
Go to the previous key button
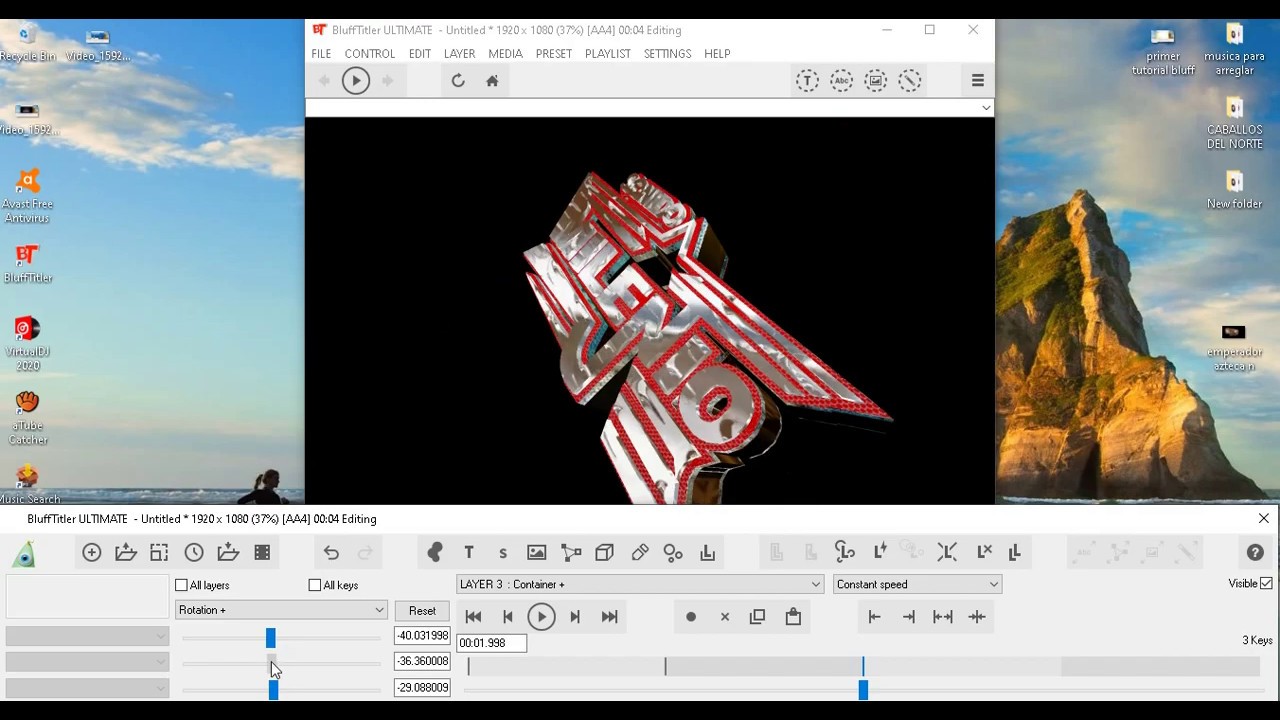coord(507,617)
